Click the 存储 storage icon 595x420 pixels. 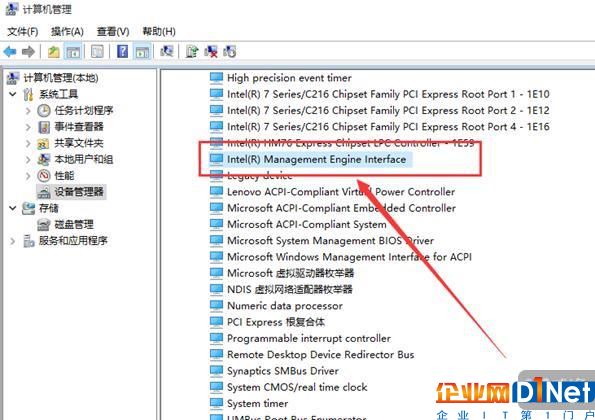tap(28, 208)
